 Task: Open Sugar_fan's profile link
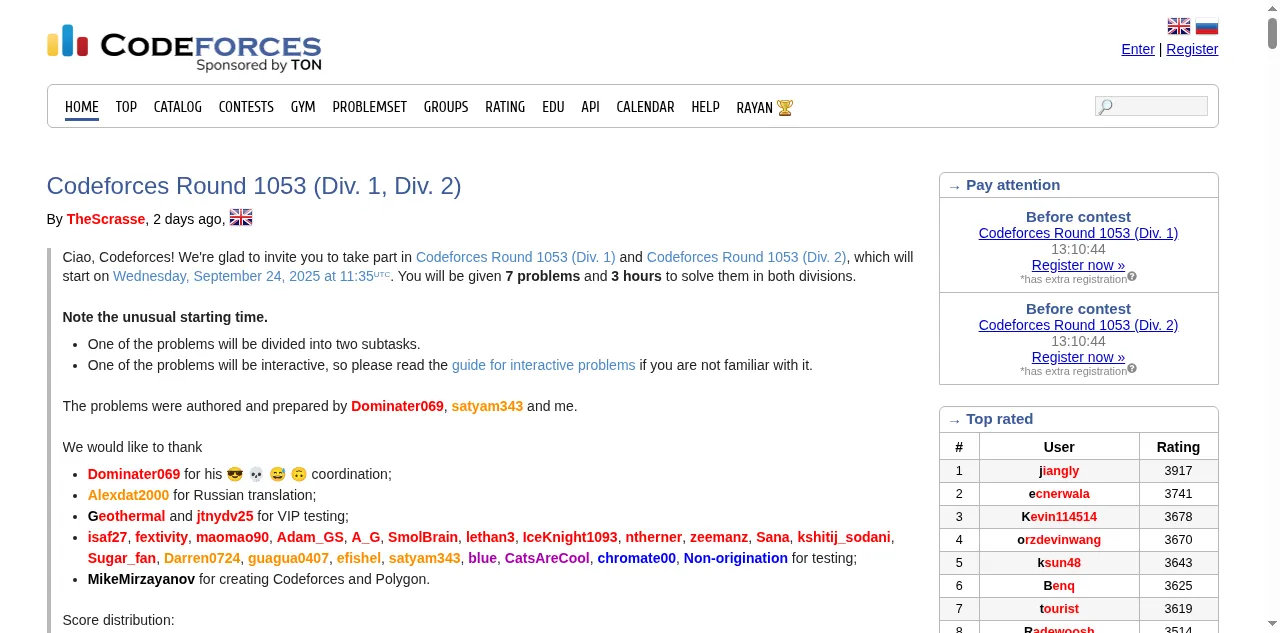[122, 558]
